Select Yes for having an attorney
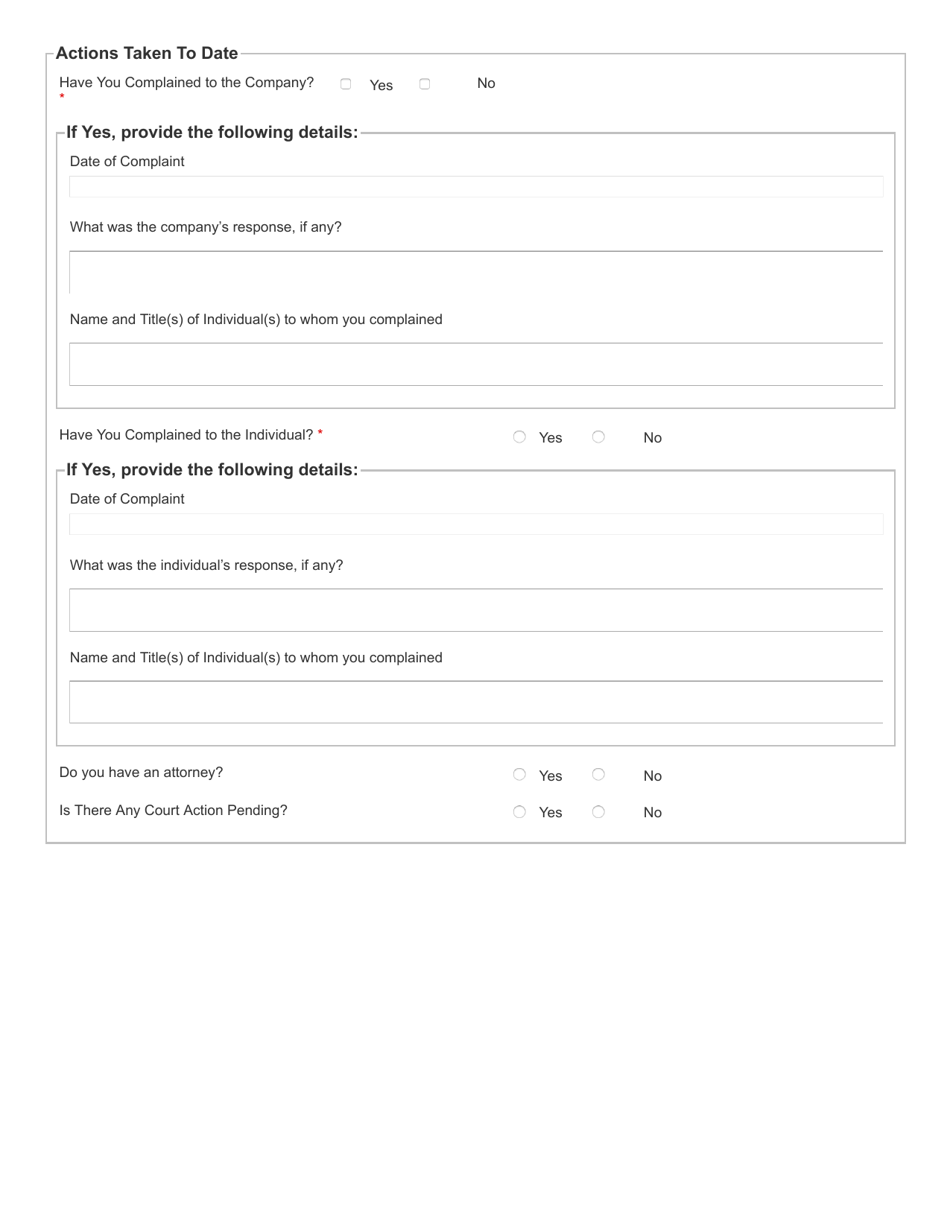The image size is (950, 1230). pyautogui.click(x=519, y=773)
